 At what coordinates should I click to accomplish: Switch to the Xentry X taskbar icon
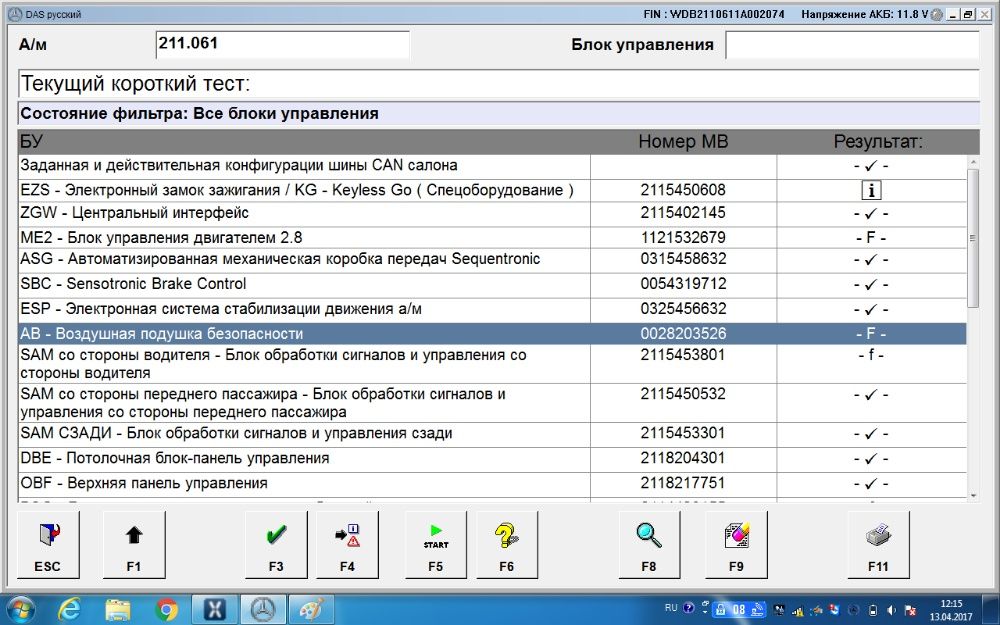214,610
